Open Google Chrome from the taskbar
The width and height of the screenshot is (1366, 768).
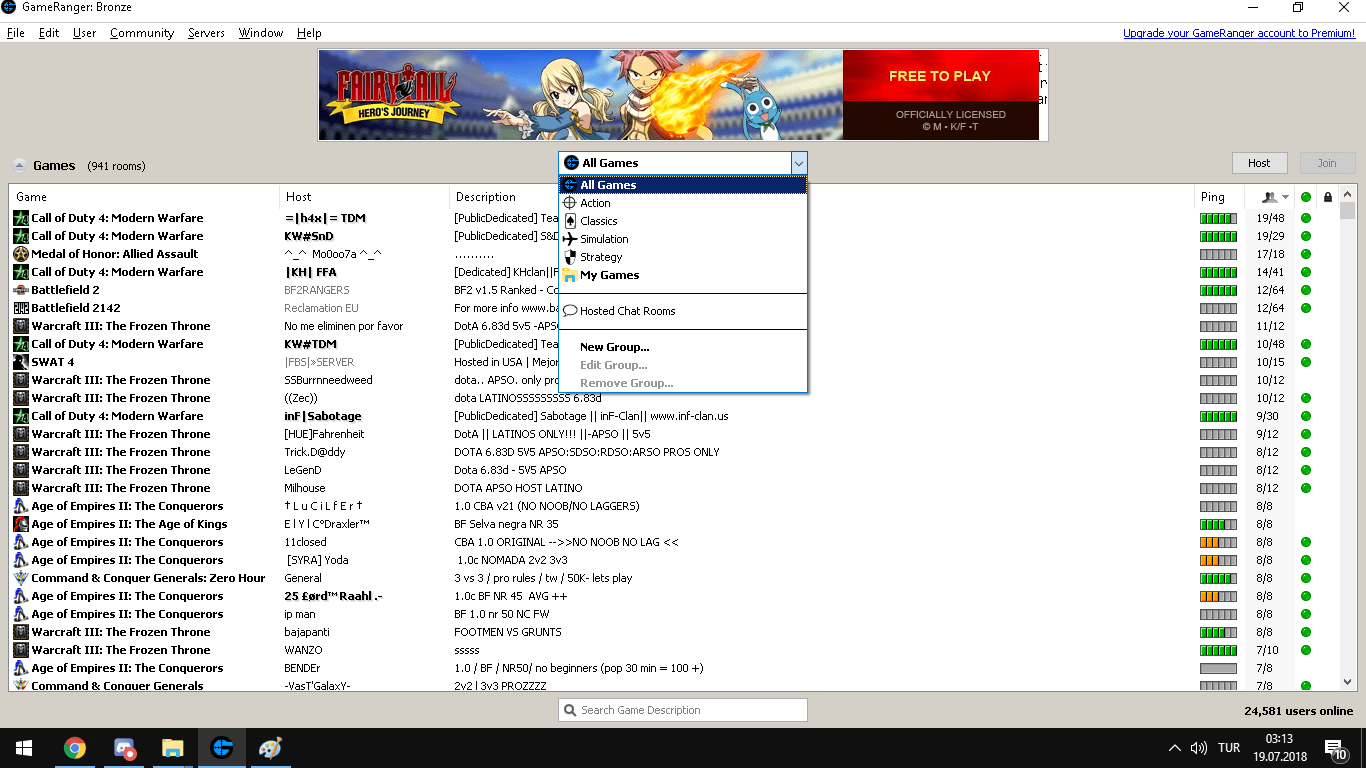[x=74, y=748]
